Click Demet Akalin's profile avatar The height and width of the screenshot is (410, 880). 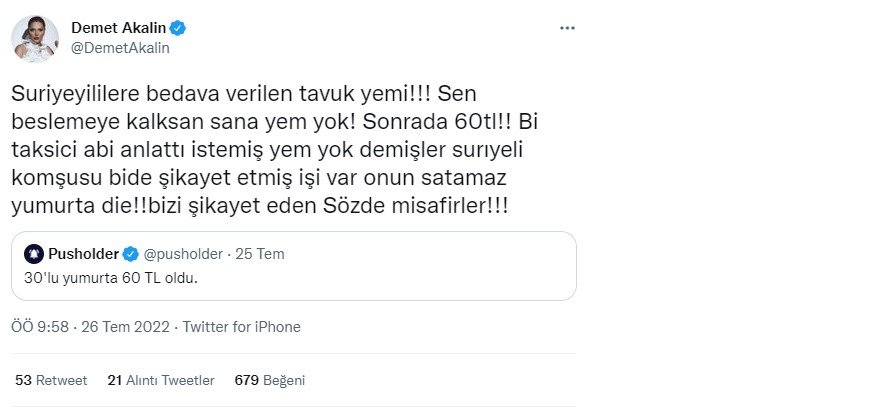(x=34, y=39)
